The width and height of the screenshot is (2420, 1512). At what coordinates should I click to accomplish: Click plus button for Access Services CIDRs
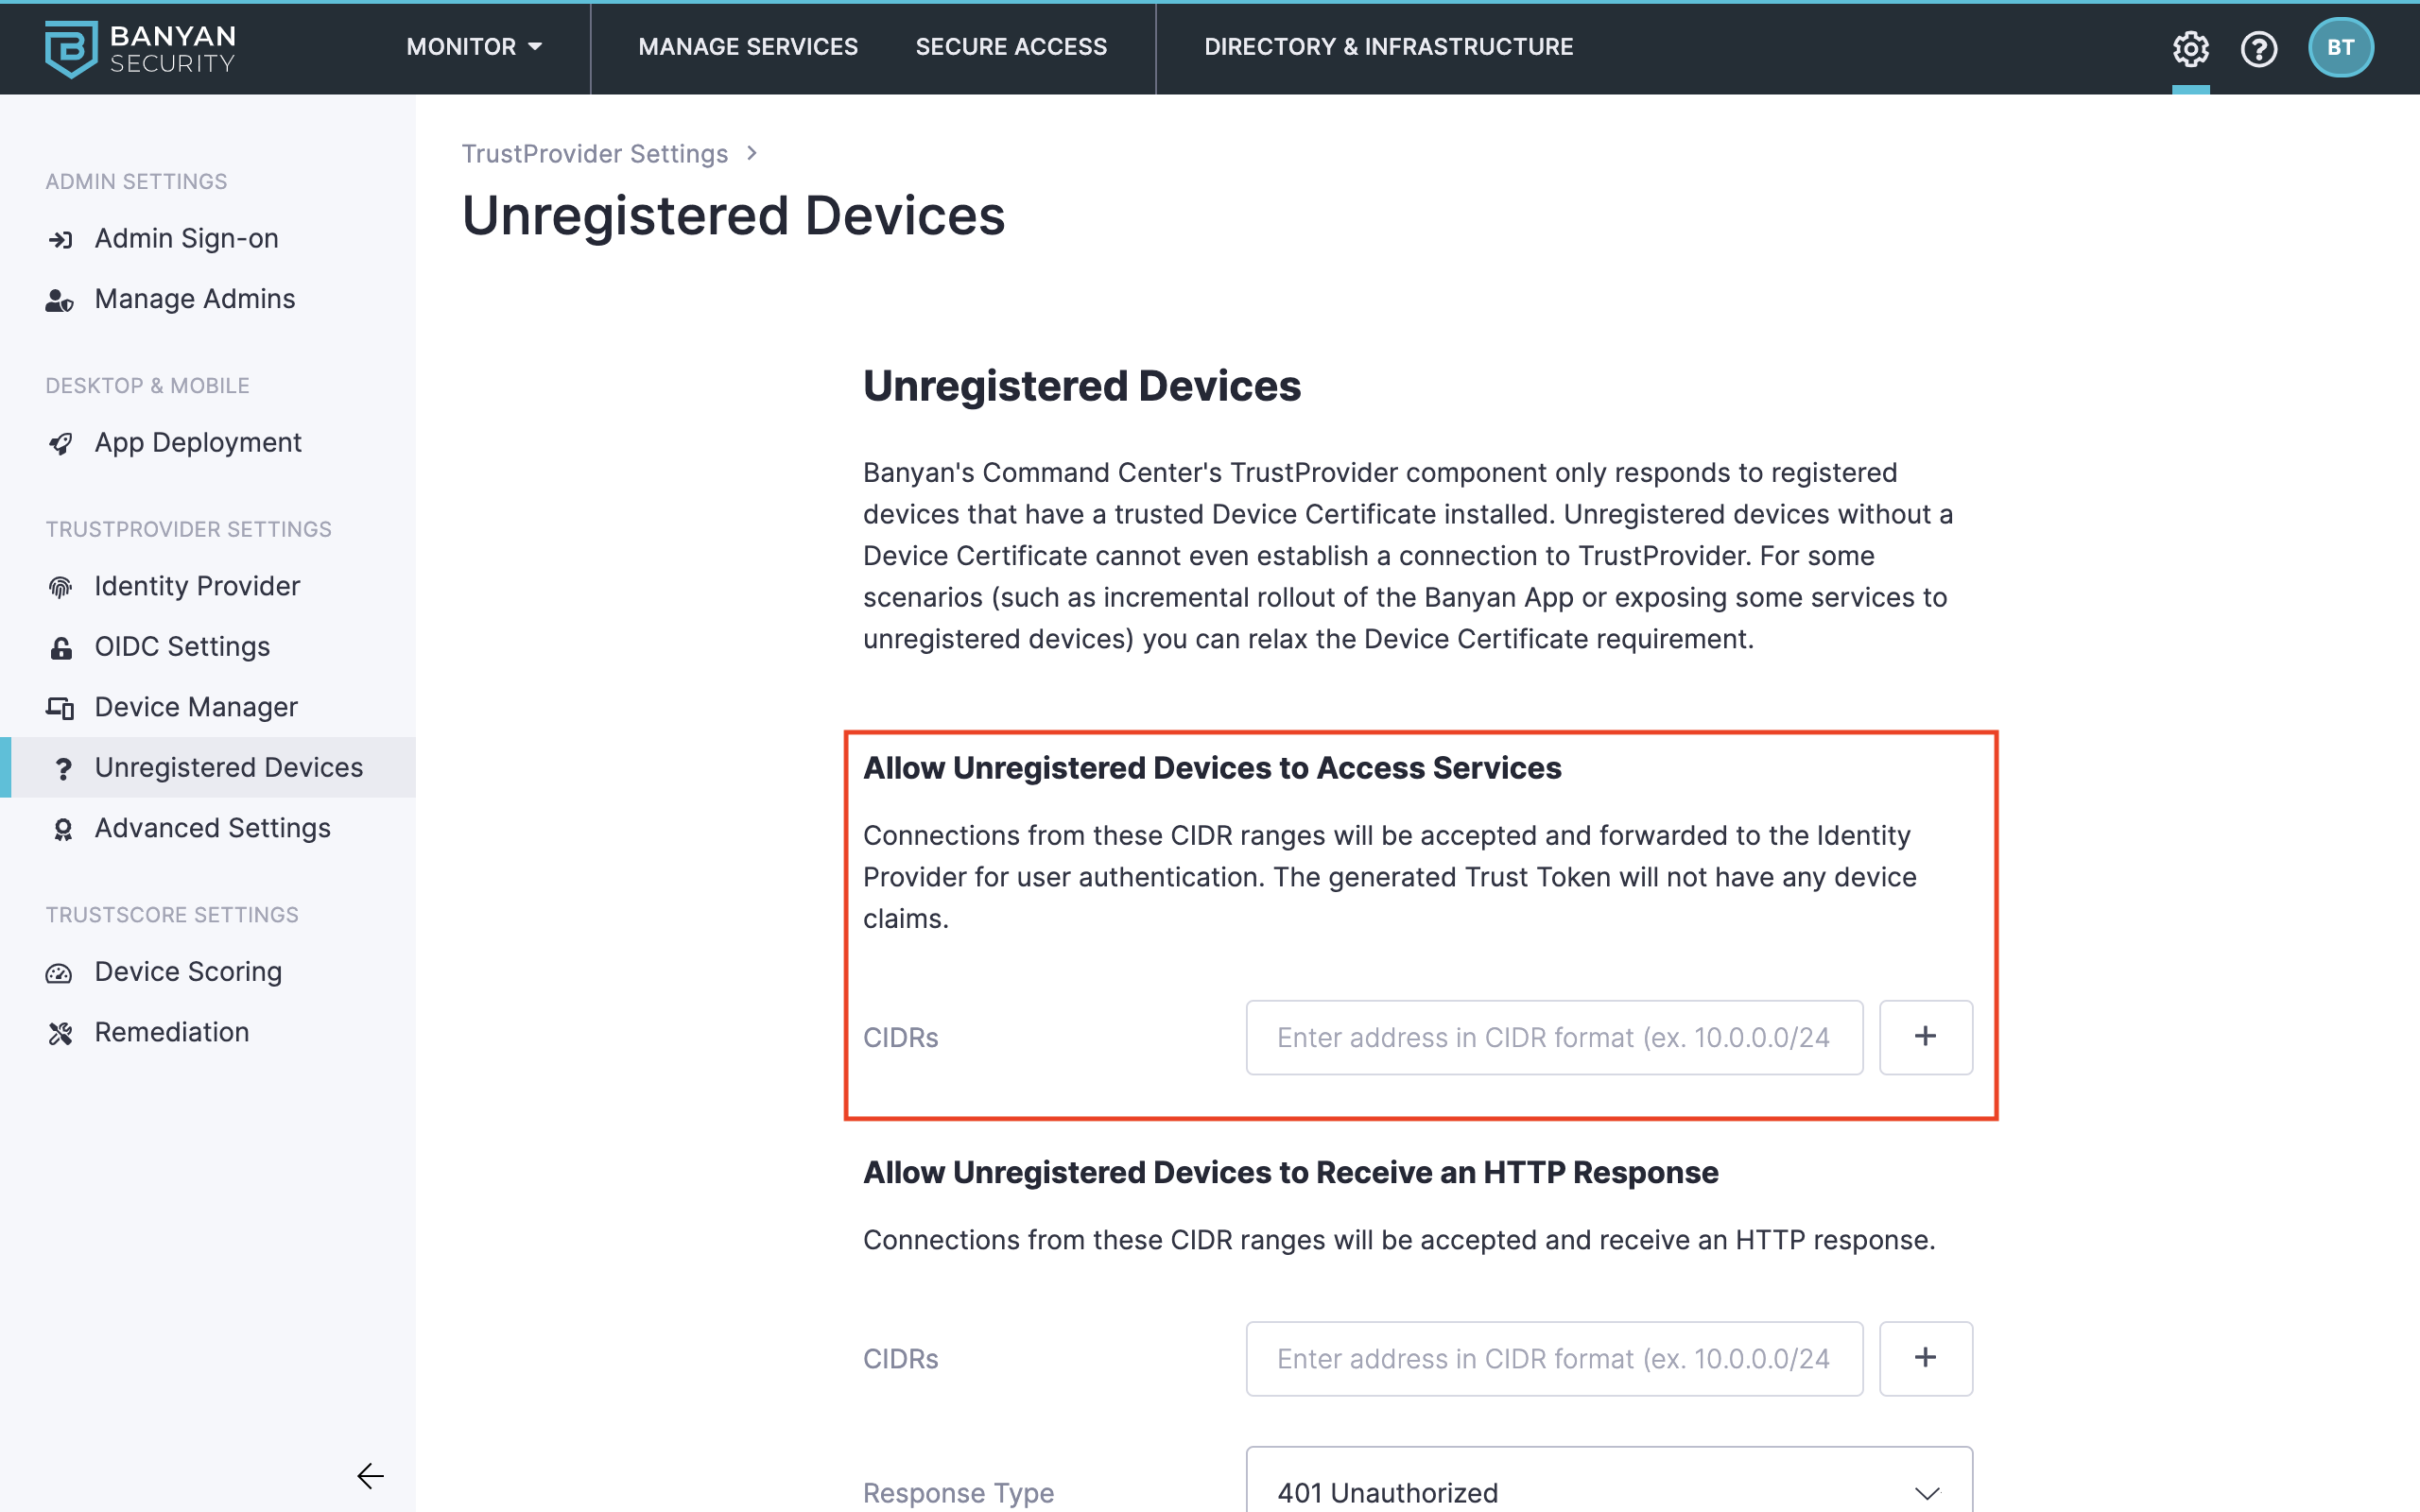(x=1925, y=1037)
